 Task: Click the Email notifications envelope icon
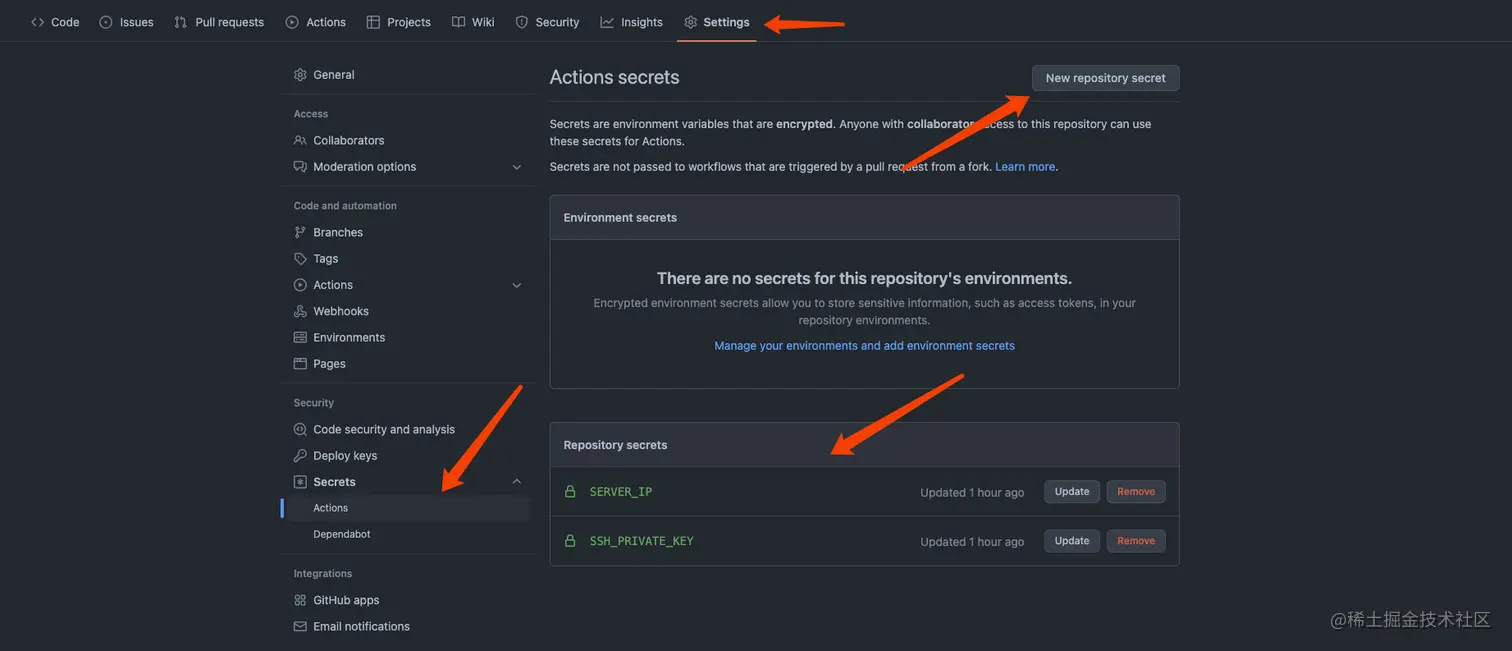point(300,627)
